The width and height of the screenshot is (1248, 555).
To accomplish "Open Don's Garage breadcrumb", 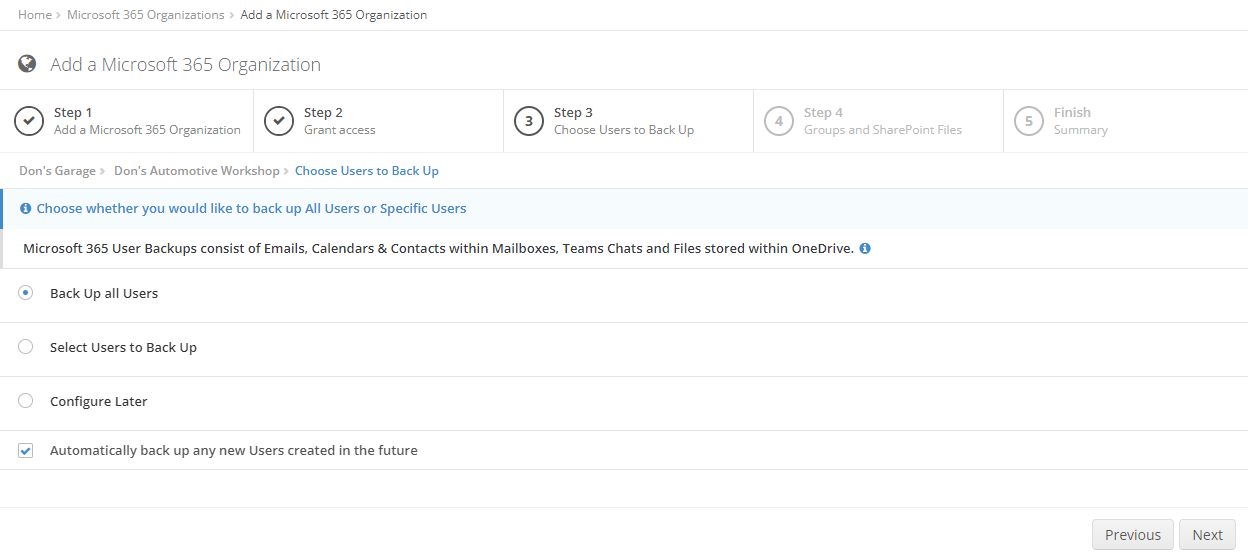I will point(58,171).
